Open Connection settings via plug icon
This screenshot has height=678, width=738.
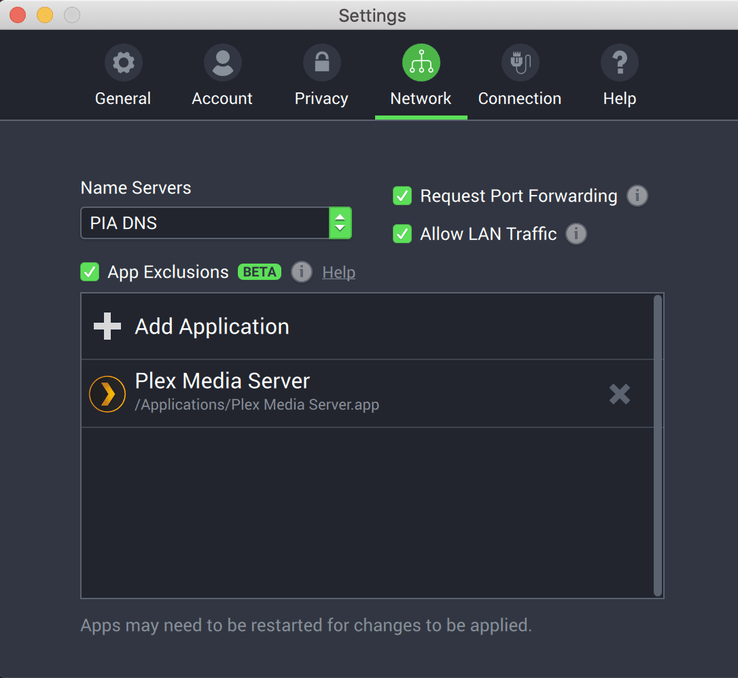pos(519,64)
